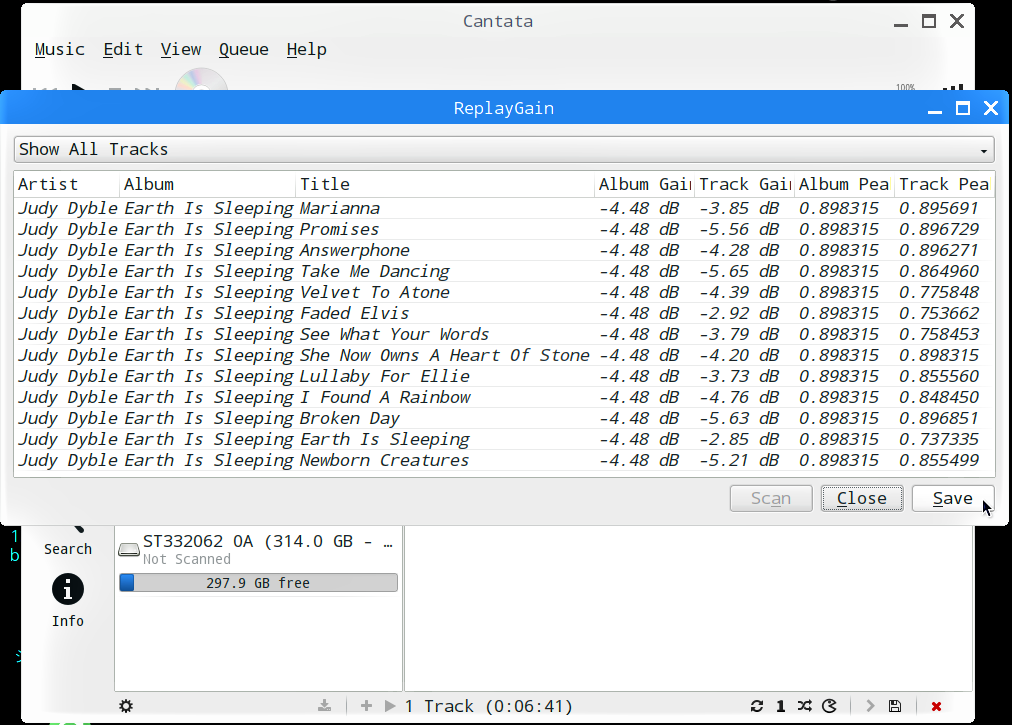Click track peak value 0.753662

[x=939, y=314]
